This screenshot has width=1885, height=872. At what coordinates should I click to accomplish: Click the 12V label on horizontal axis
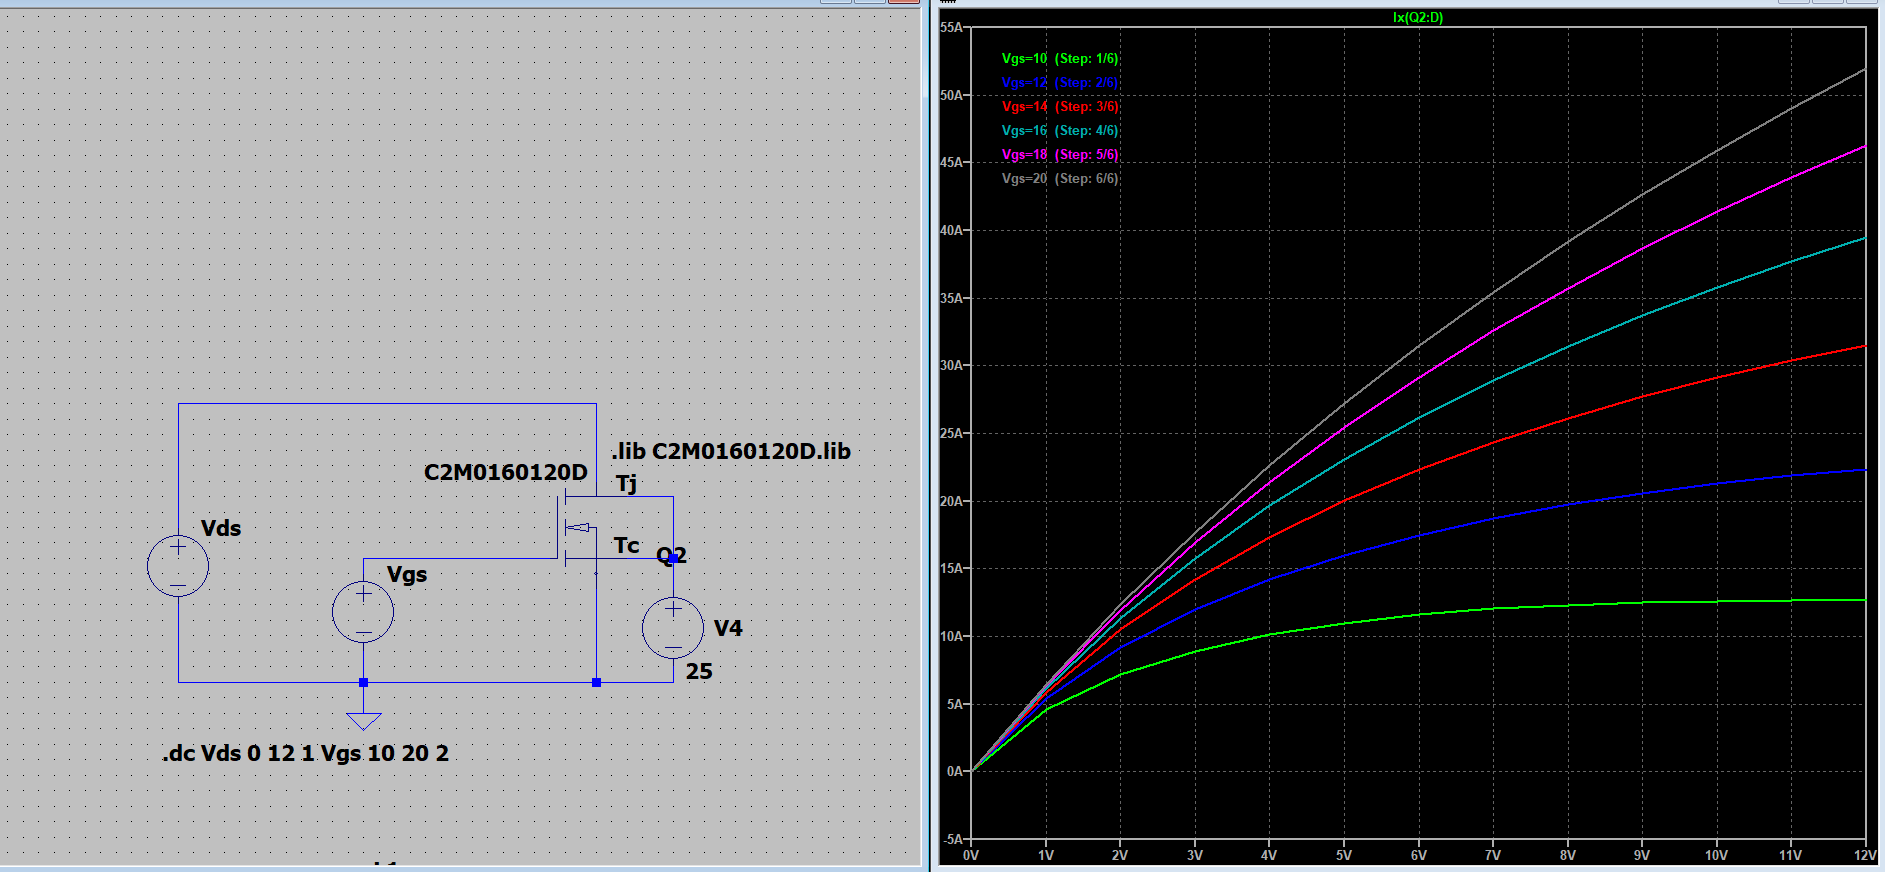click(1864, 856)
